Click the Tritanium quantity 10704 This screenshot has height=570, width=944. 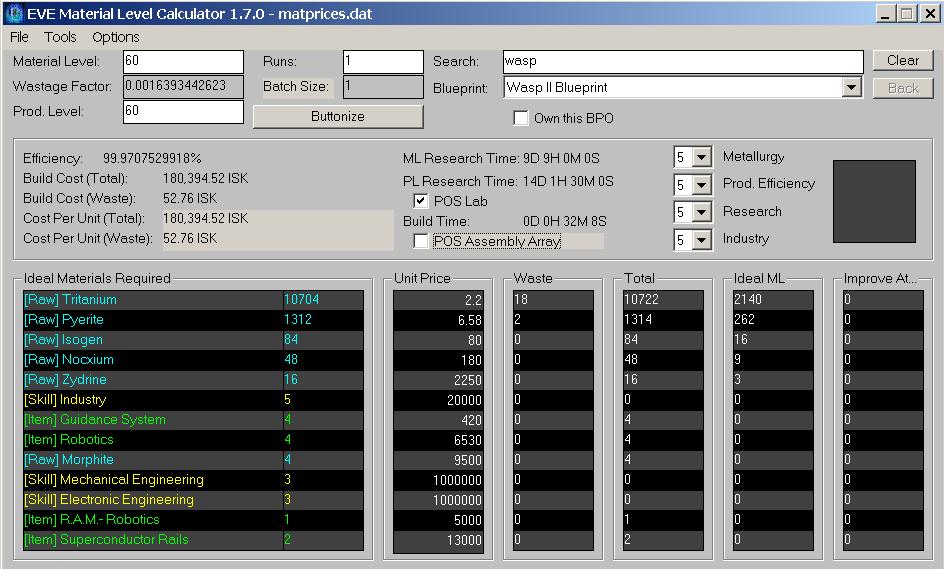coord(302,300)
